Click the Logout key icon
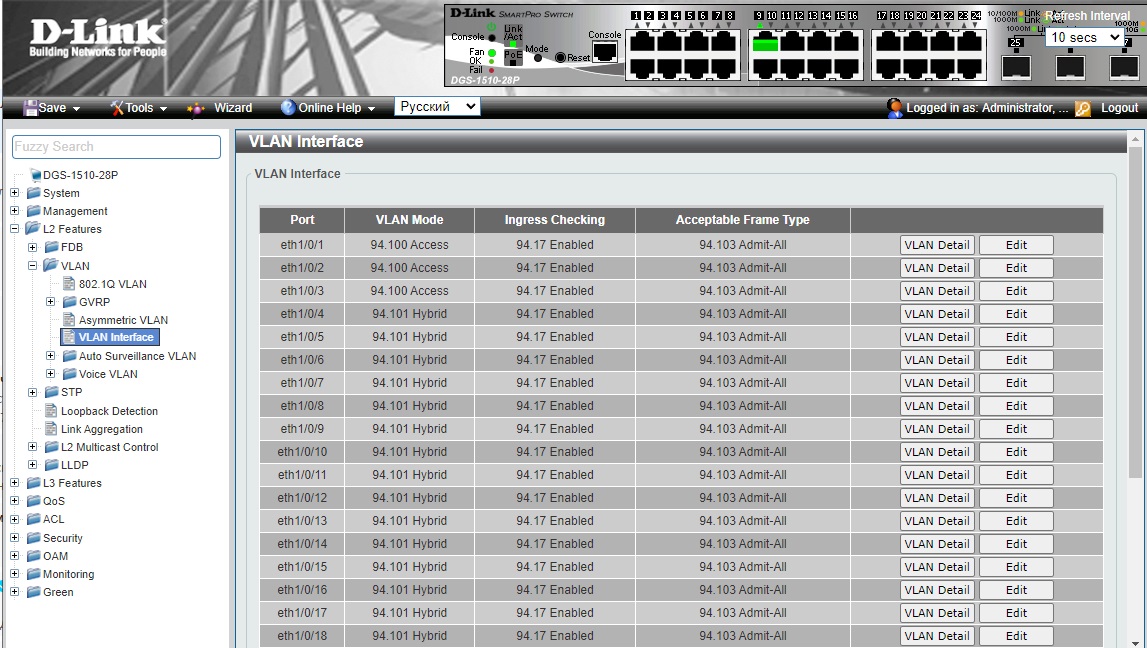 1083,108
